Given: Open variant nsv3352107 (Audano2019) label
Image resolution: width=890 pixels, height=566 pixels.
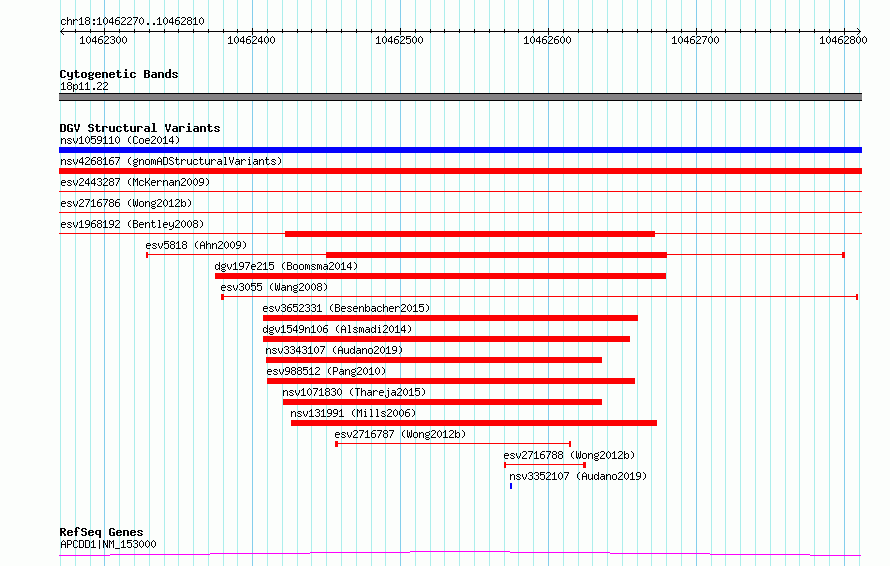Looking at the screenshot, I should click(578, 476).
